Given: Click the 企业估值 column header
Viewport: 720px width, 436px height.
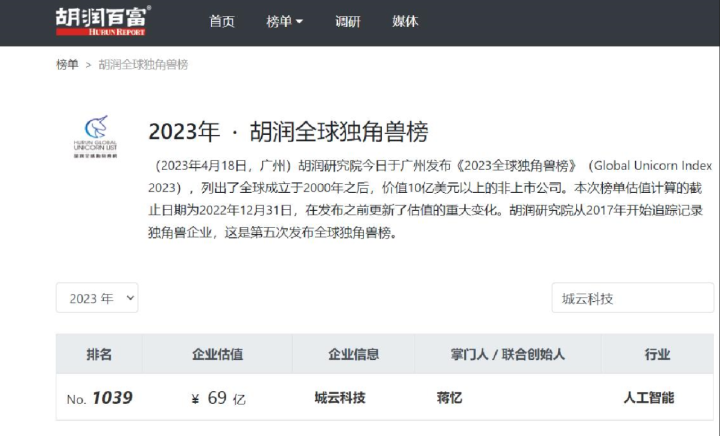Looking at the screenshot, I should (217, 354).
